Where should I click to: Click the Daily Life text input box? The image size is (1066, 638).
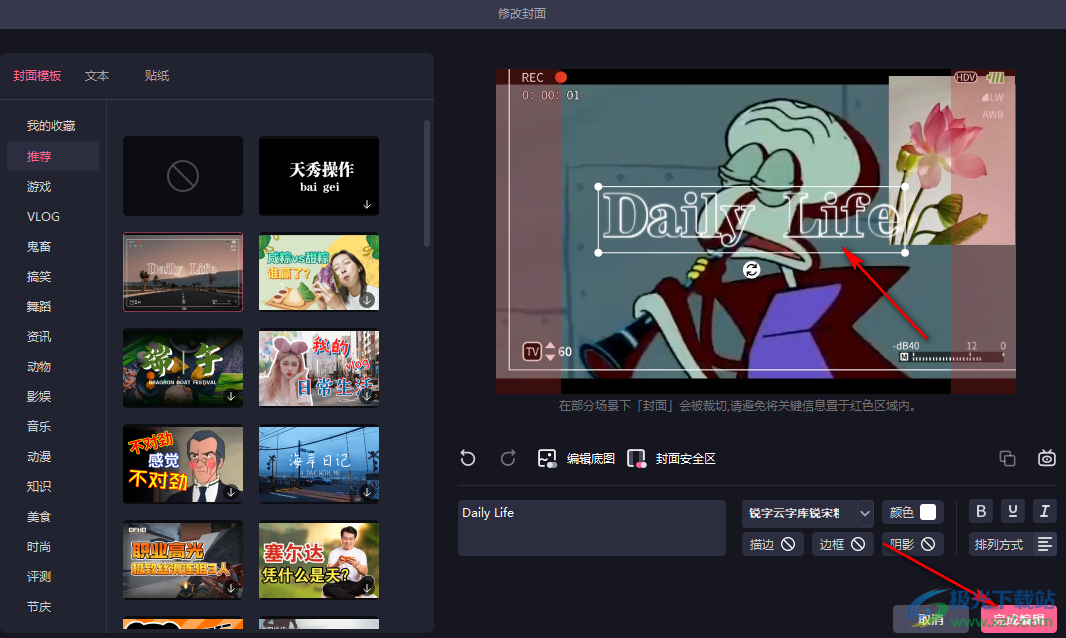coord(591,528)
